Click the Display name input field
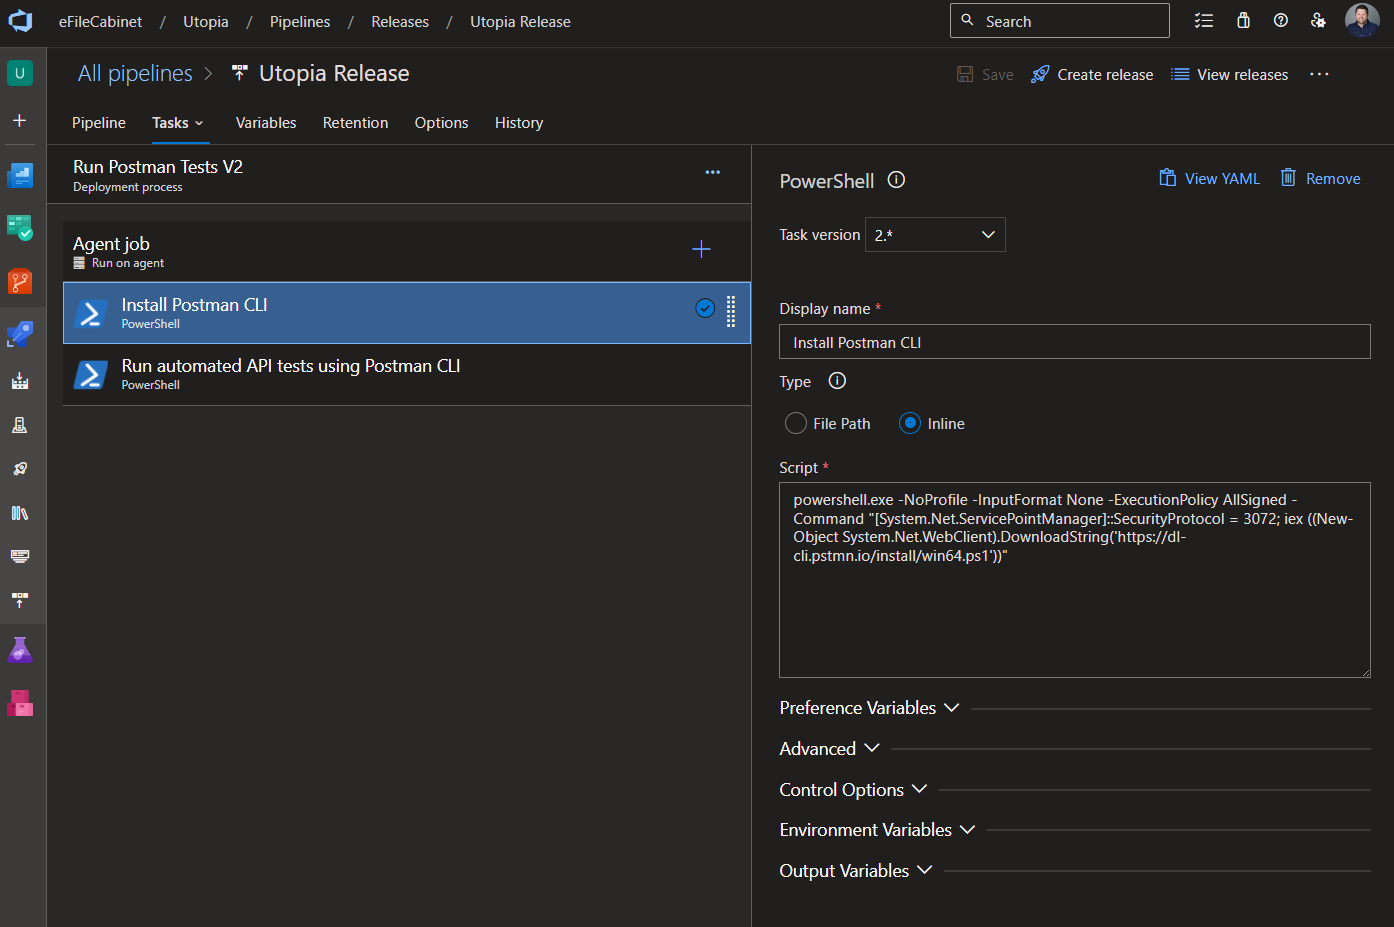Screen dimensions: 1394x927 pyautogui.click(x=1075, y=342)
